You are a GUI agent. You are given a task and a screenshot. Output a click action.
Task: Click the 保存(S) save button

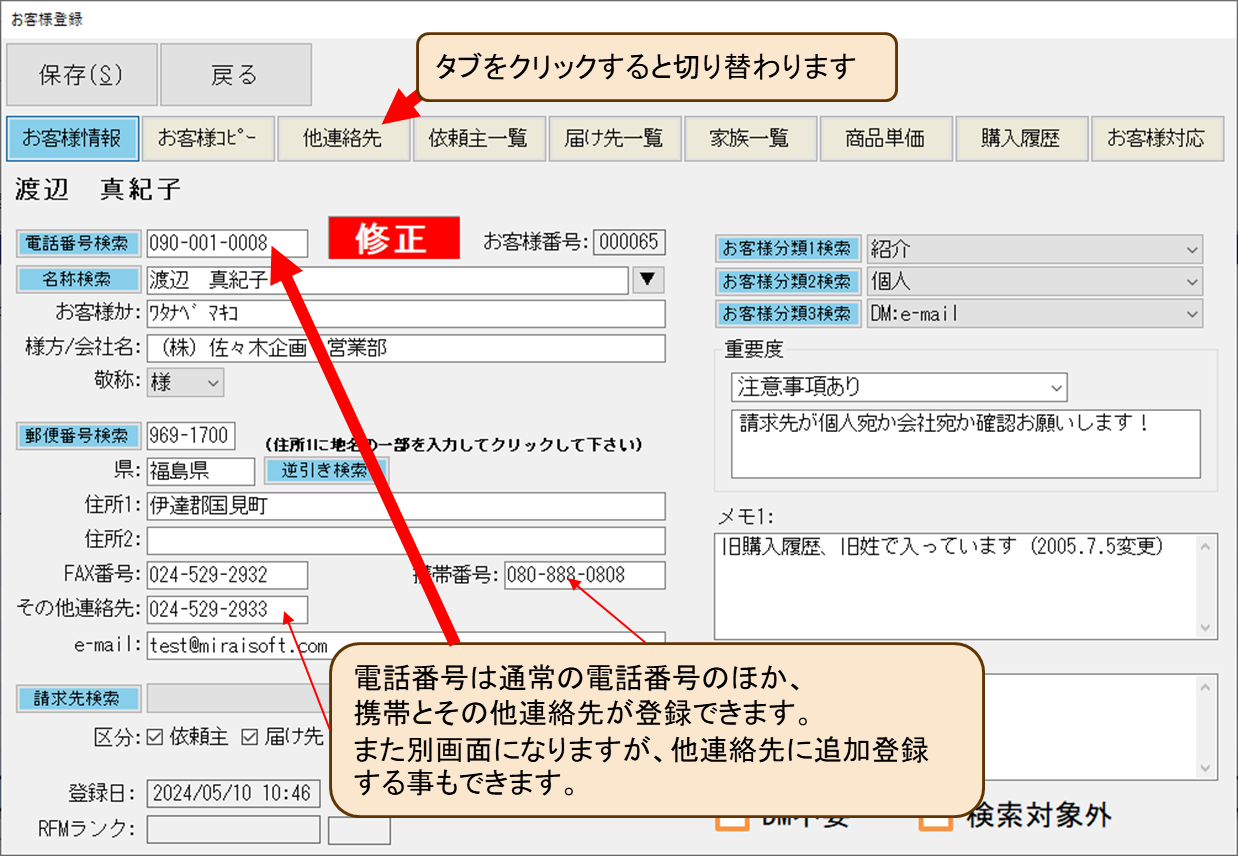[x=81, y=75]
